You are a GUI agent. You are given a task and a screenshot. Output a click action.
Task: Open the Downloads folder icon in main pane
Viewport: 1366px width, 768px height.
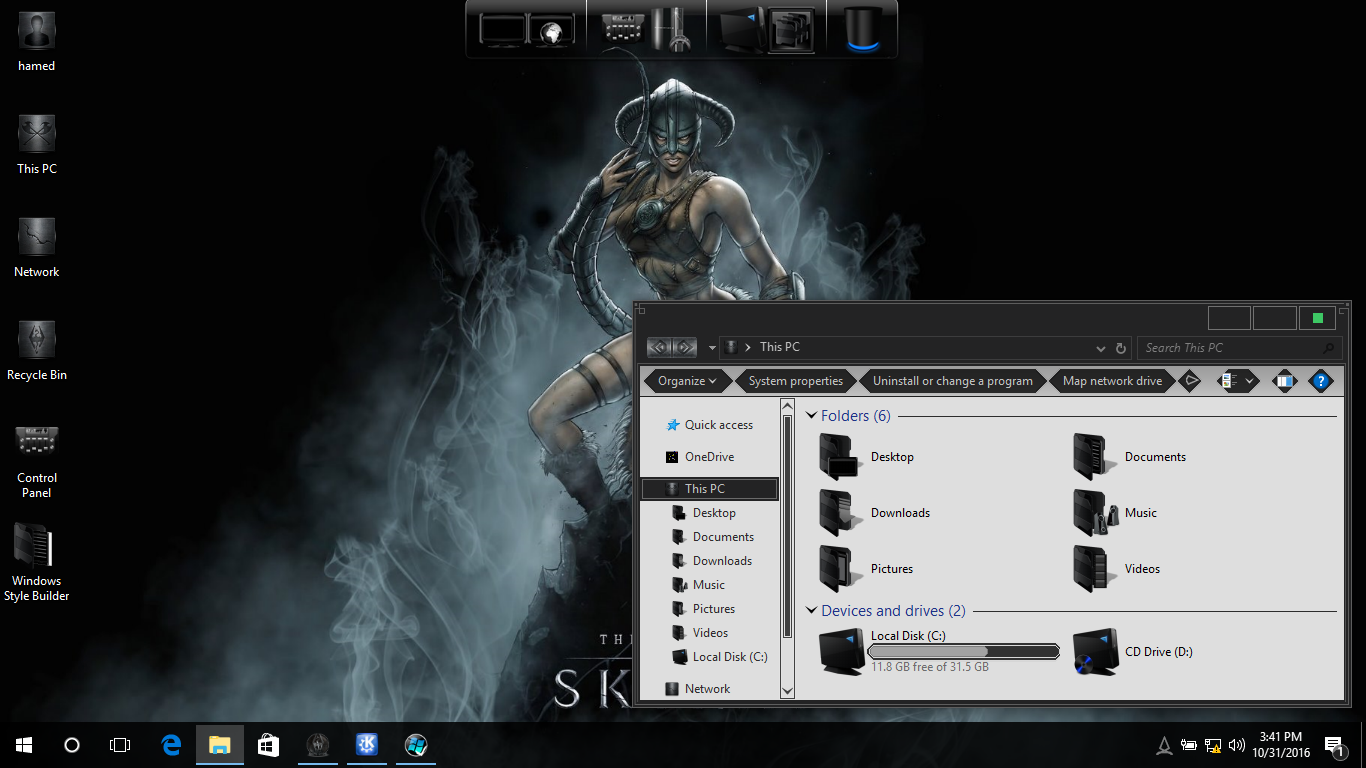[840, 513]
